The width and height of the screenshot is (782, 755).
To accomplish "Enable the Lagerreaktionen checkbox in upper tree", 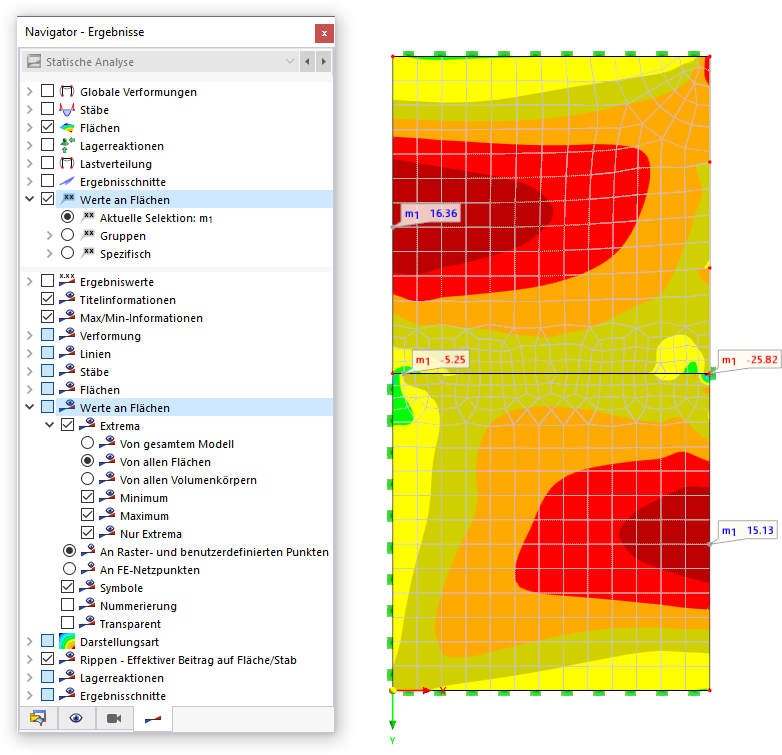I will pyautogui.click(x=47, y=145).
